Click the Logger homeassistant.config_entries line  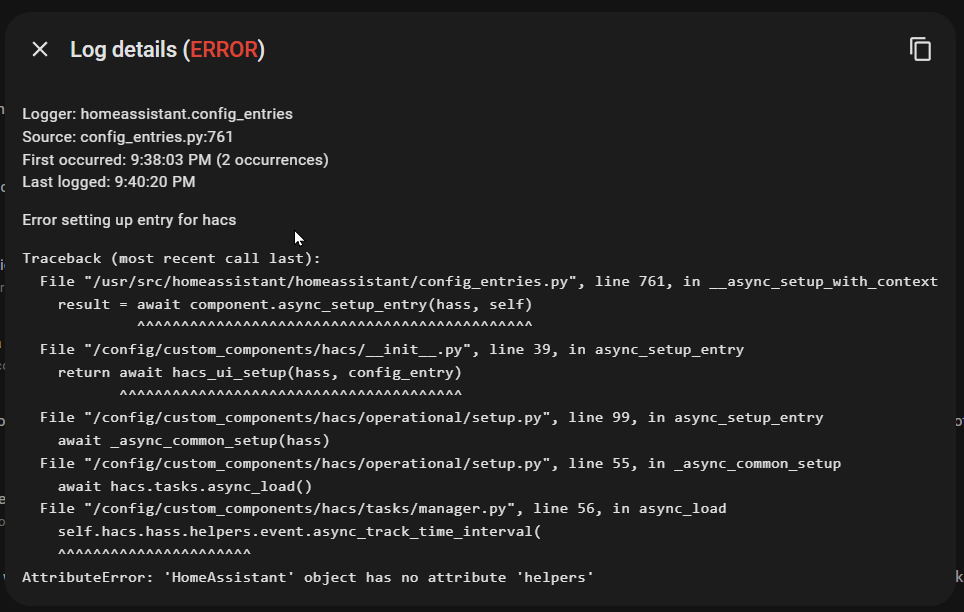[x=157, y=114]
